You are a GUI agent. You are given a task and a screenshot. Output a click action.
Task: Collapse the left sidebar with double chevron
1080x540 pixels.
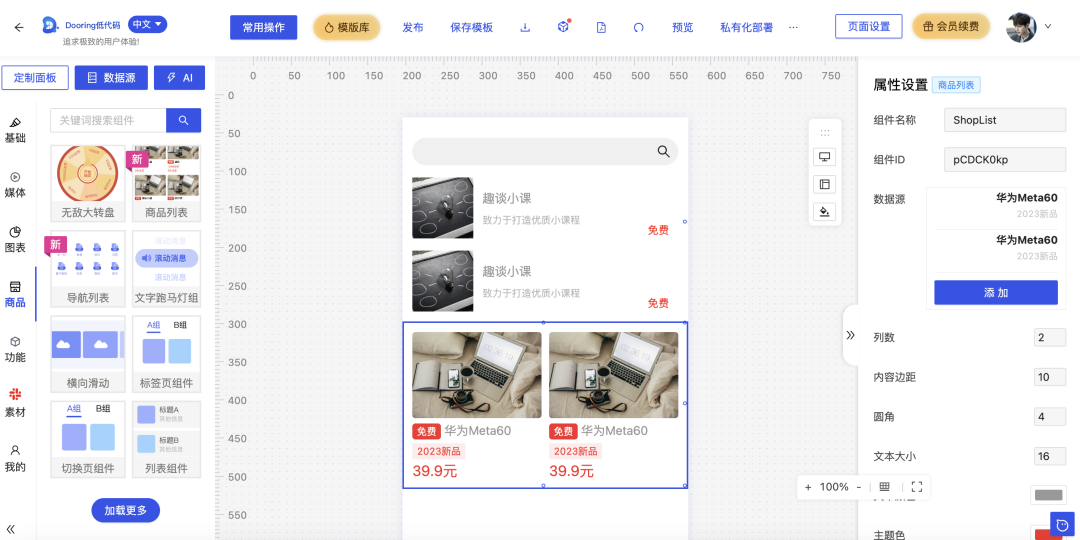tap(10, 529)
